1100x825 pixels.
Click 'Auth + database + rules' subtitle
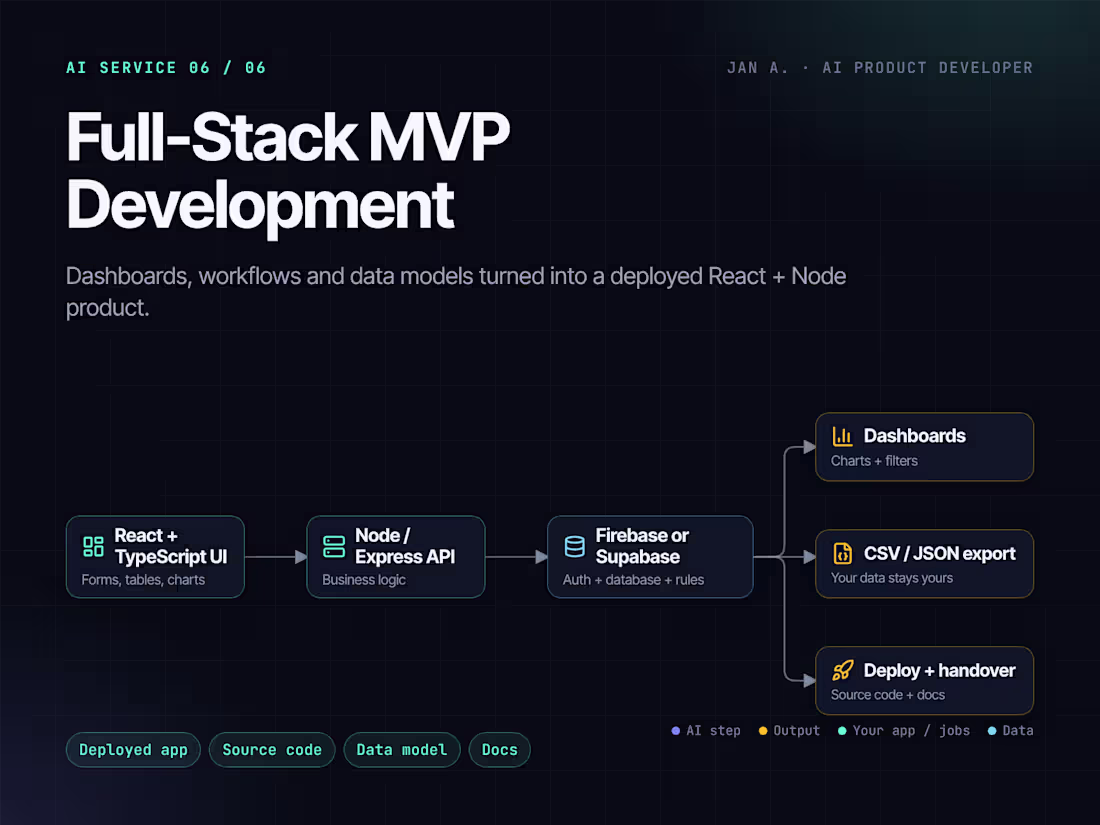point(633,580)
